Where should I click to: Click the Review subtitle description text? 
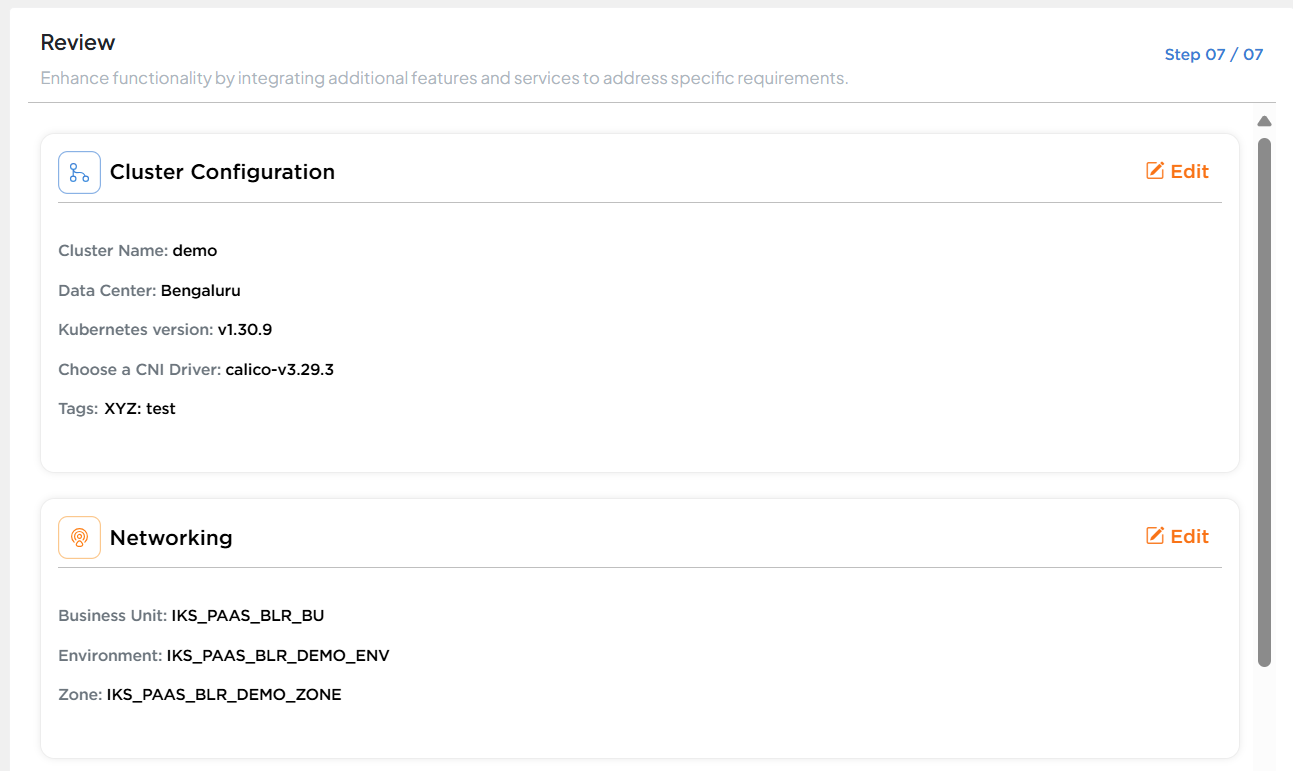[444, 77]
